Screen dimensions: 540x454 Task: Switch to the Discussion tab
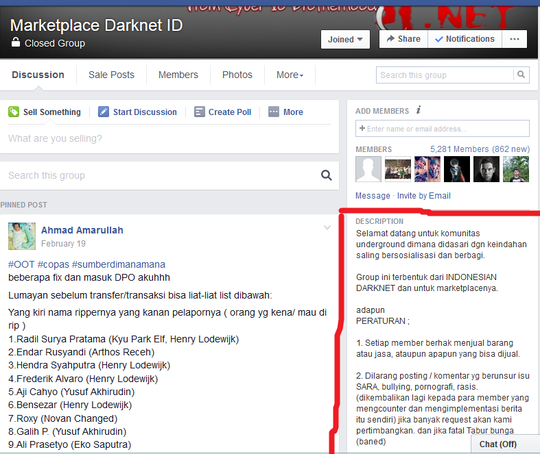coord(38,75)
